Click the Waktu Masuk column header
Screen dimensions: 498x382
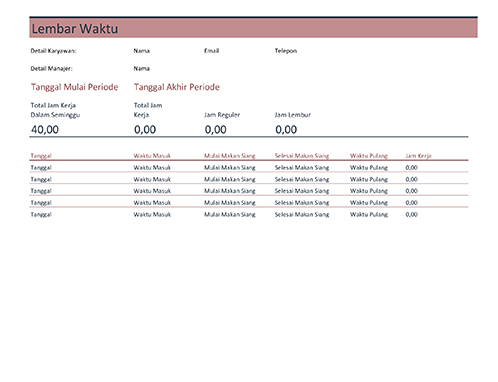(x=152, y=156)
